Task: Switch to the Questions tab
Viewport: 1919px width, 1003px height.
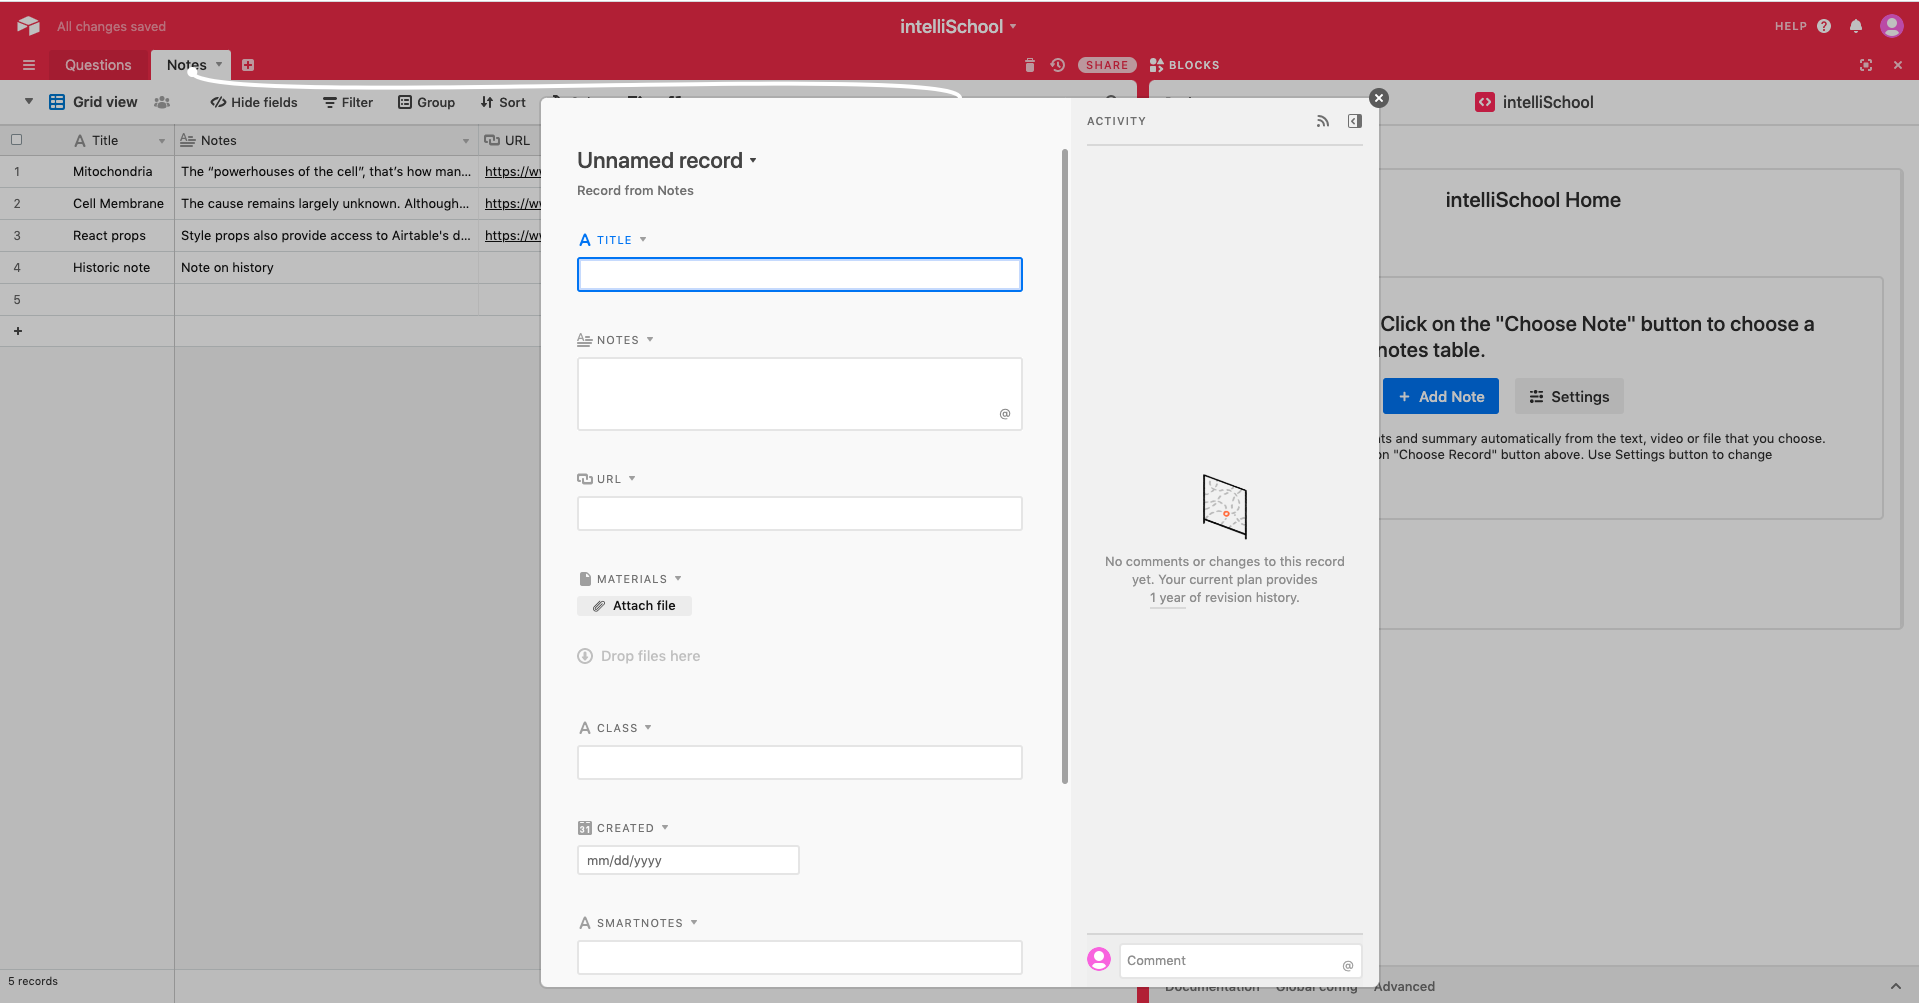Action: 98,65
